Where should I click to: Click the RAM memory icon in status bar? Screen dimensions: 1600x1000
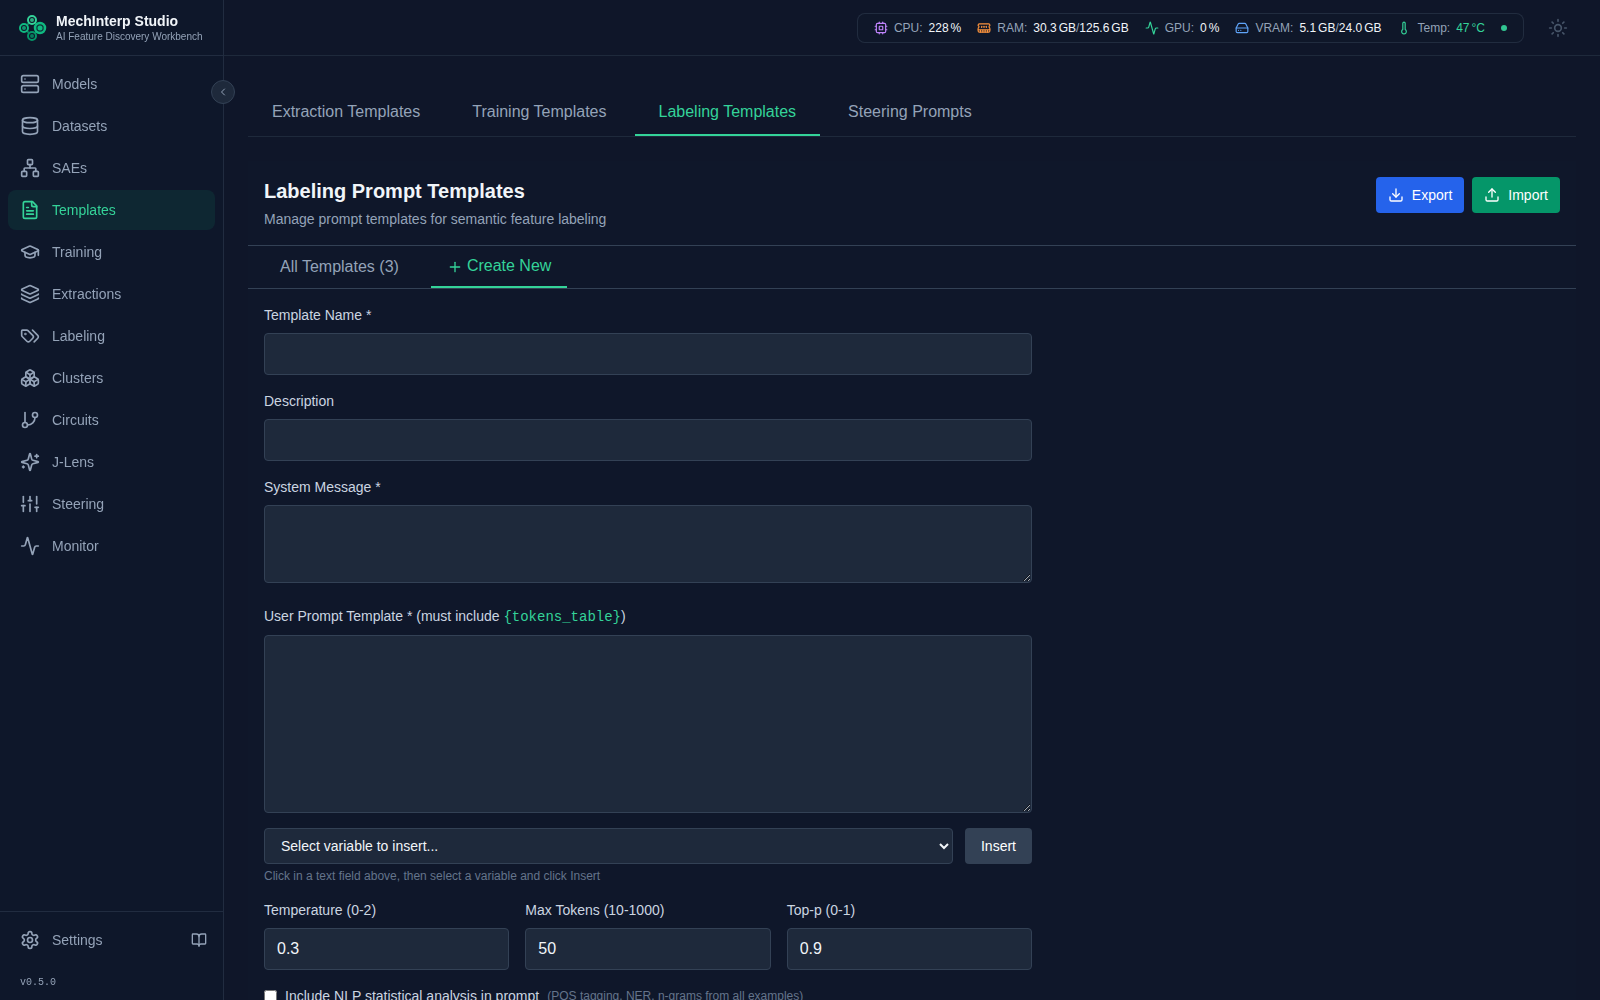984,28
